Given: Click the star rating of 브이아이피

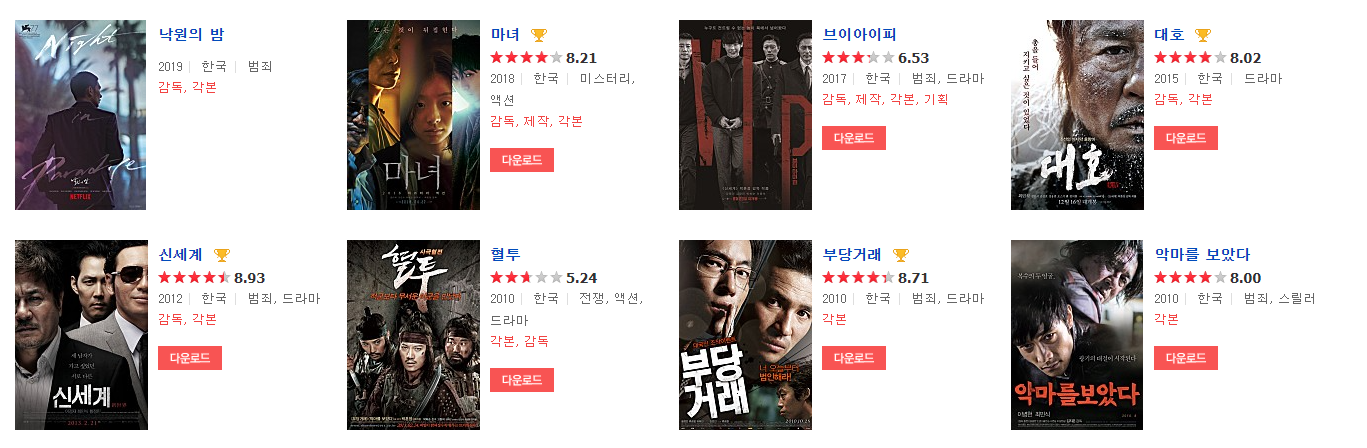Looking at the screenshot, I should pos(858,58).
